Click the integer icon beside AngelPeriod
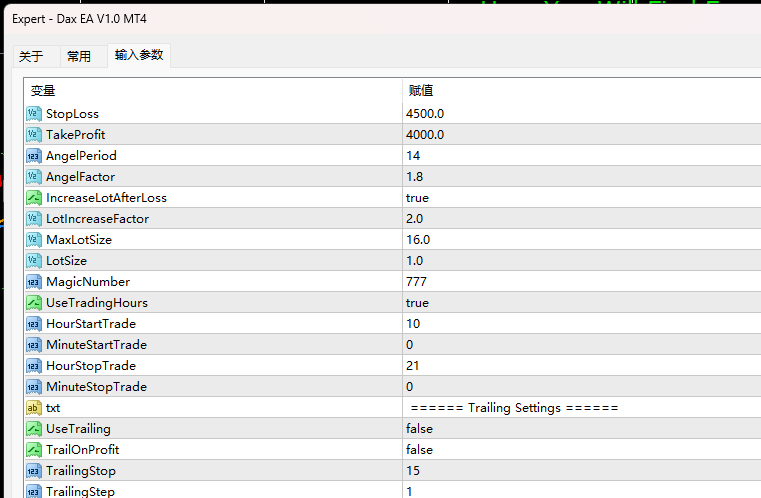 coord(34,156)
